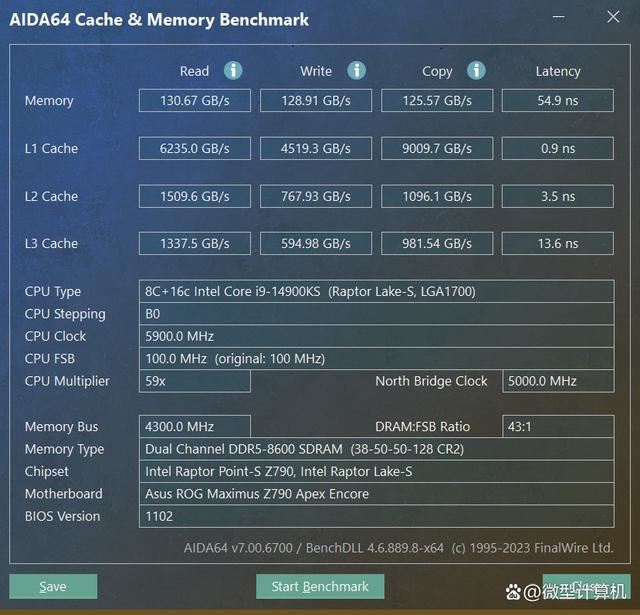Click the Memory Write result field
This screenshot has height=615, width=640.
coord(315,101)
